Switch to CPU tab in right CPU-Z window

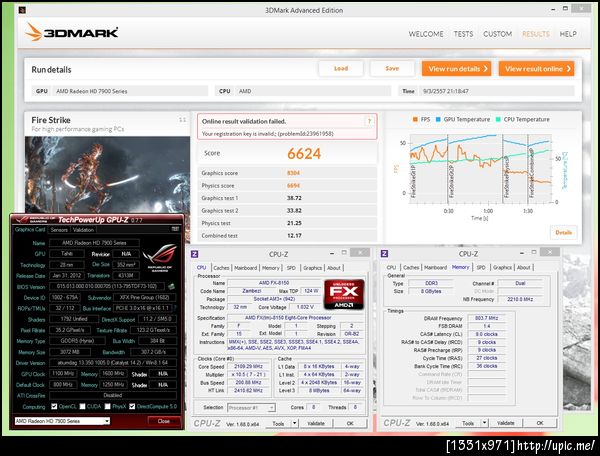[391, 267]
